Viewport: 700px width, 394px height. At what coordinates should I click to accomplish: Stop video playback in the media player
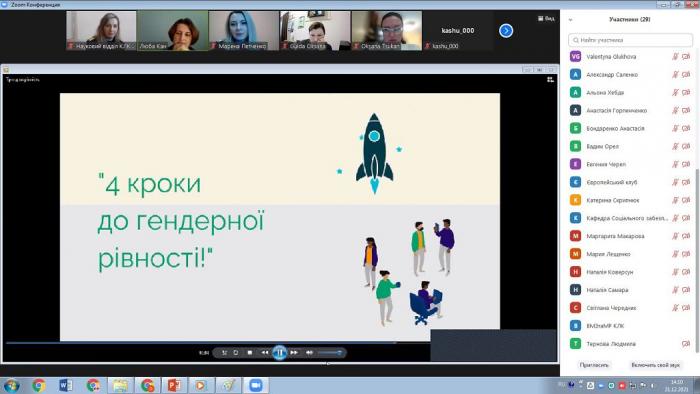(x=250, y=353)
